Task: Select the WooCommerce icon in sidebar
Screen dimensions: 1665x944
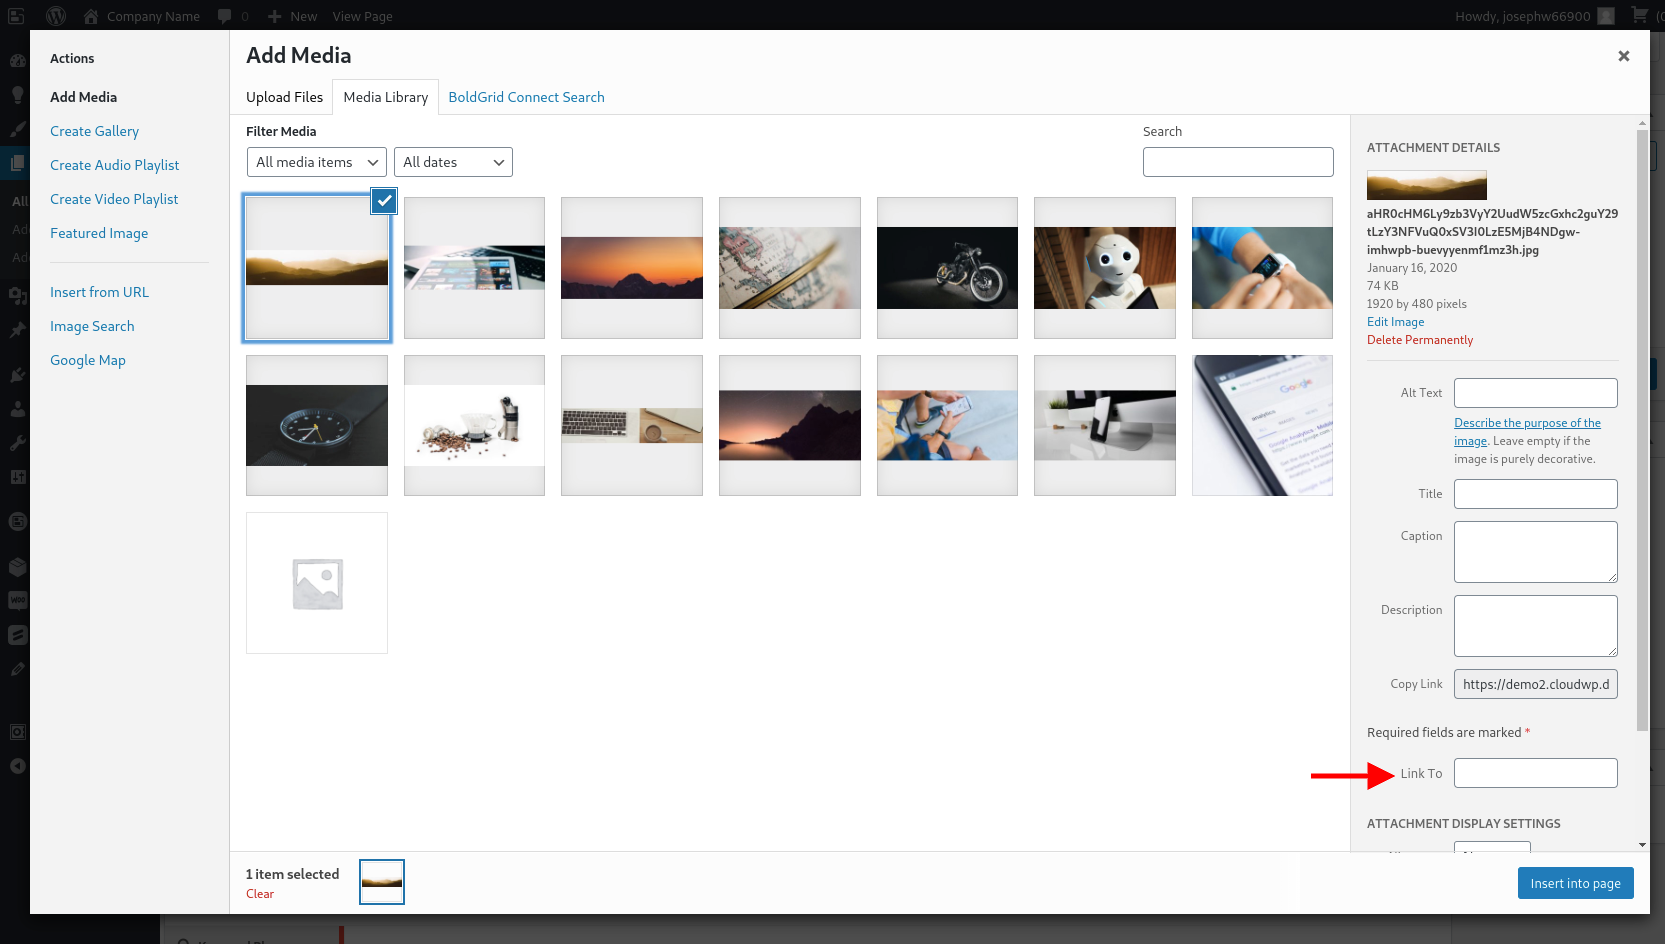Action: click(x=17, y=599)
